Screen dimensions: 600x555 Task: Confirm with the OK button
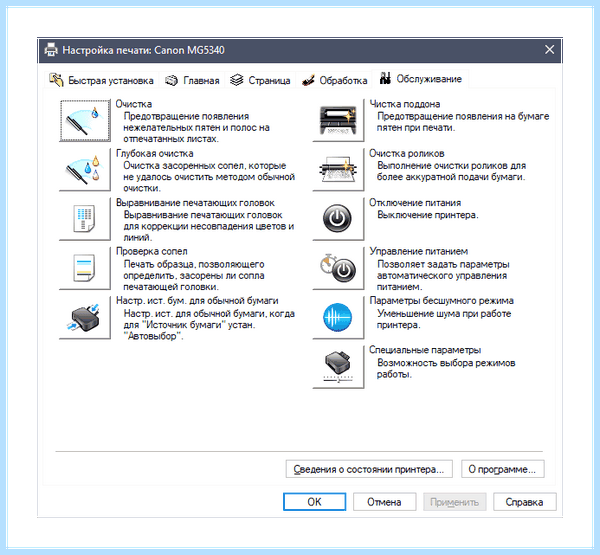(x=315, y=502)
